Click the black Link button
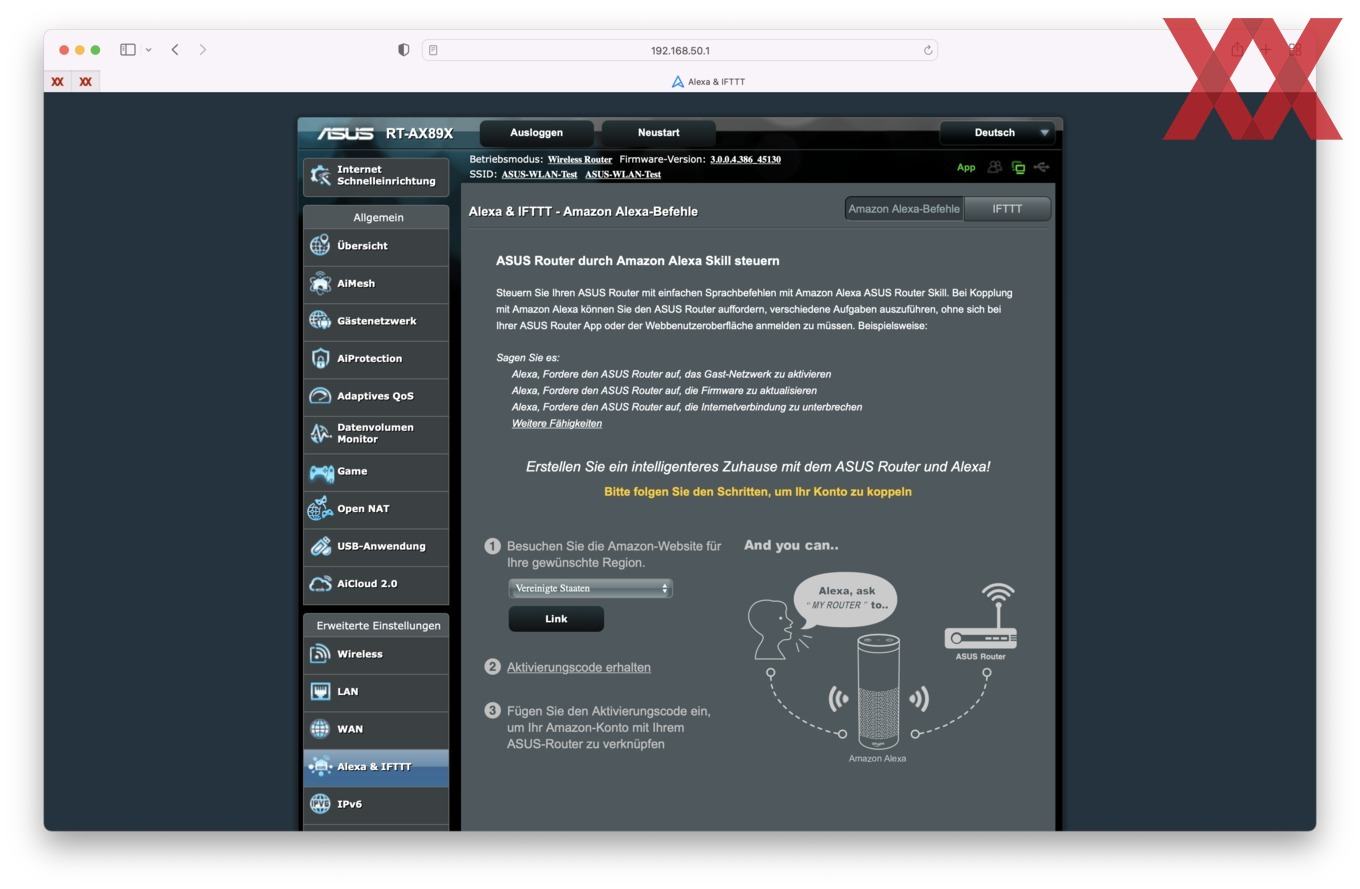 click(x=556, y=619)
